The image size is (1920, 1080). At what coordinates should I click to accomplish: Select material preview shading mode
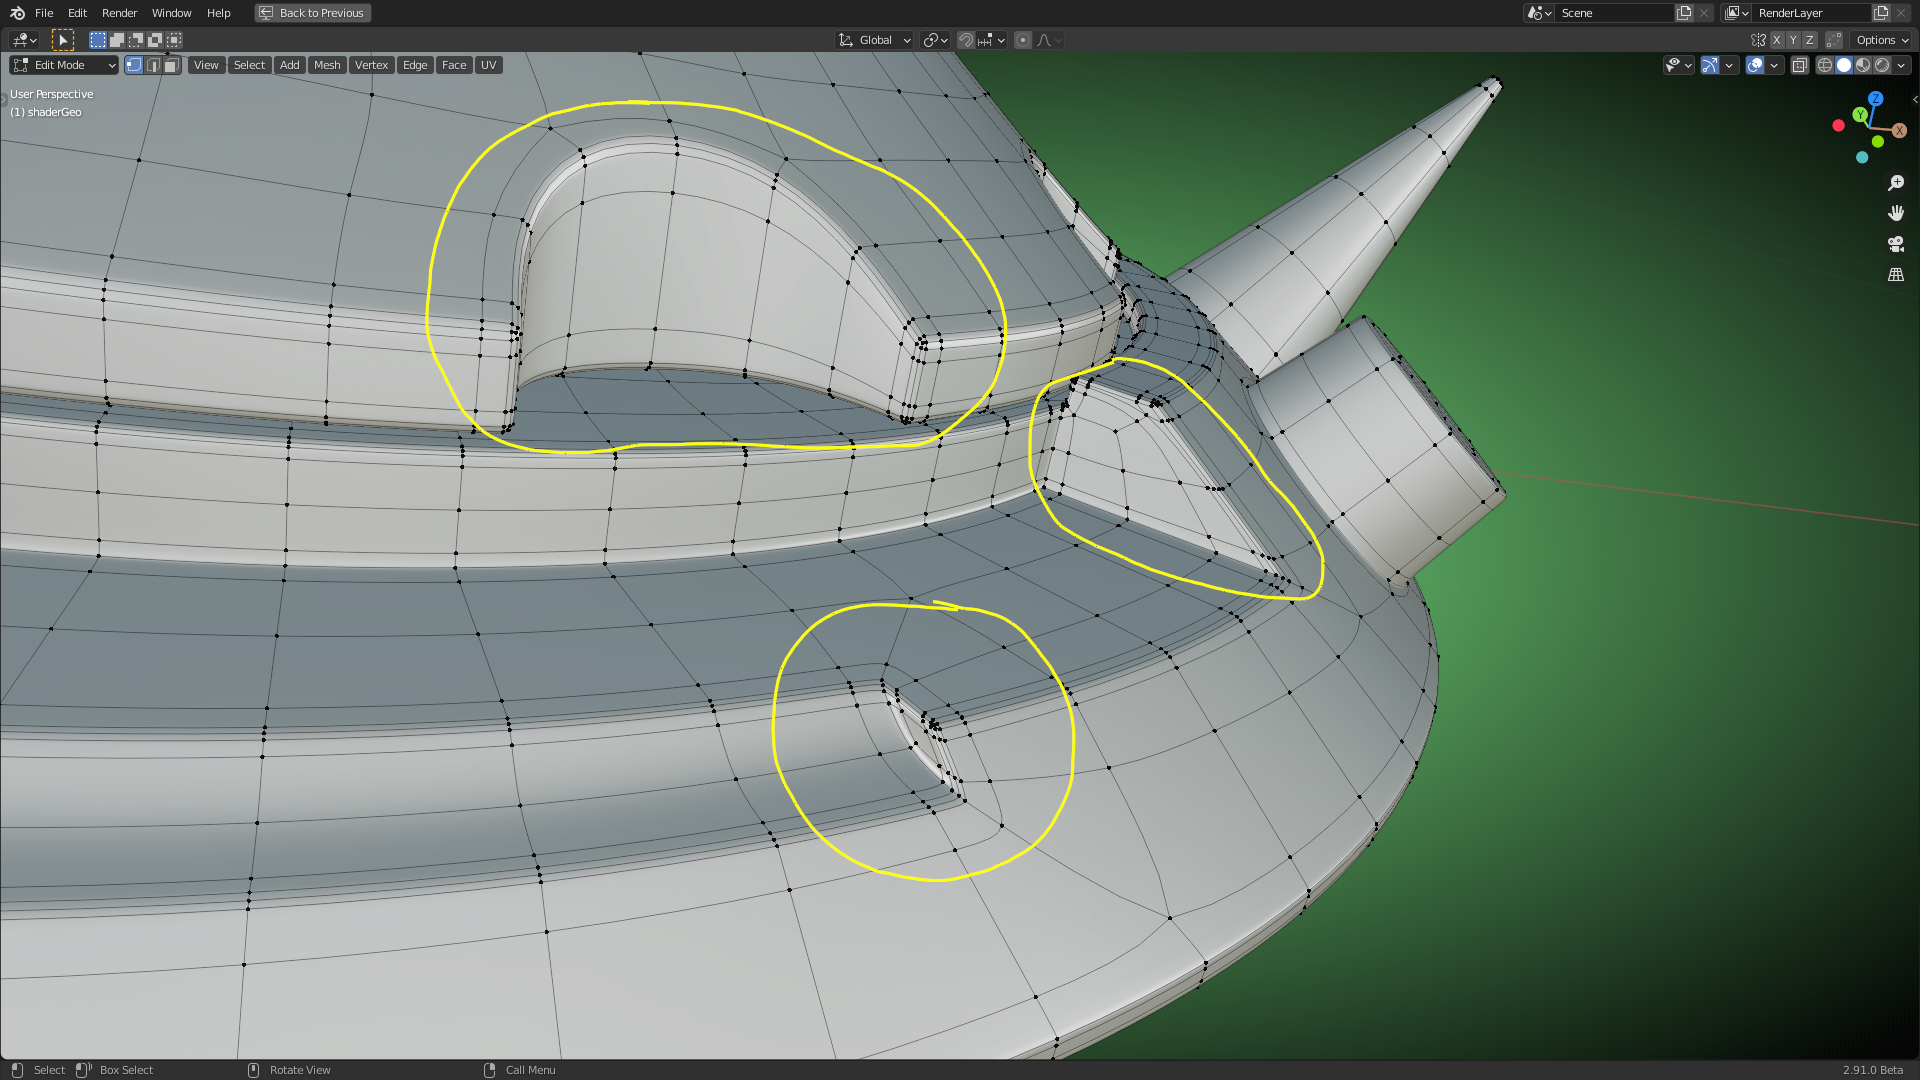pos(1863,65)
